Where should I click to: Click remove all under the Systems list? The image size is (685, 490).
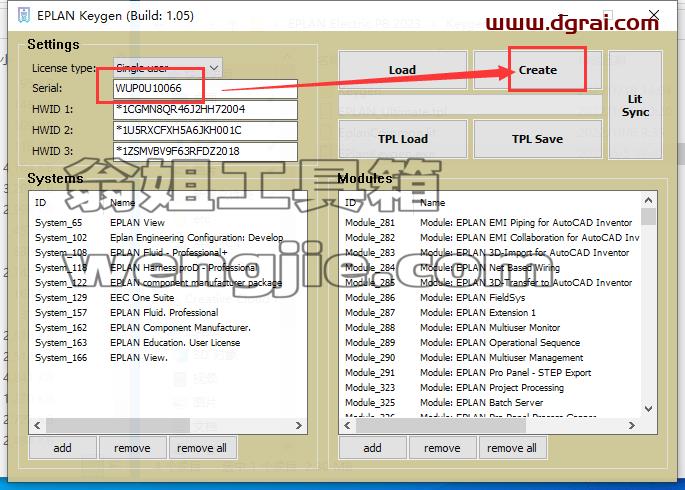202,448
